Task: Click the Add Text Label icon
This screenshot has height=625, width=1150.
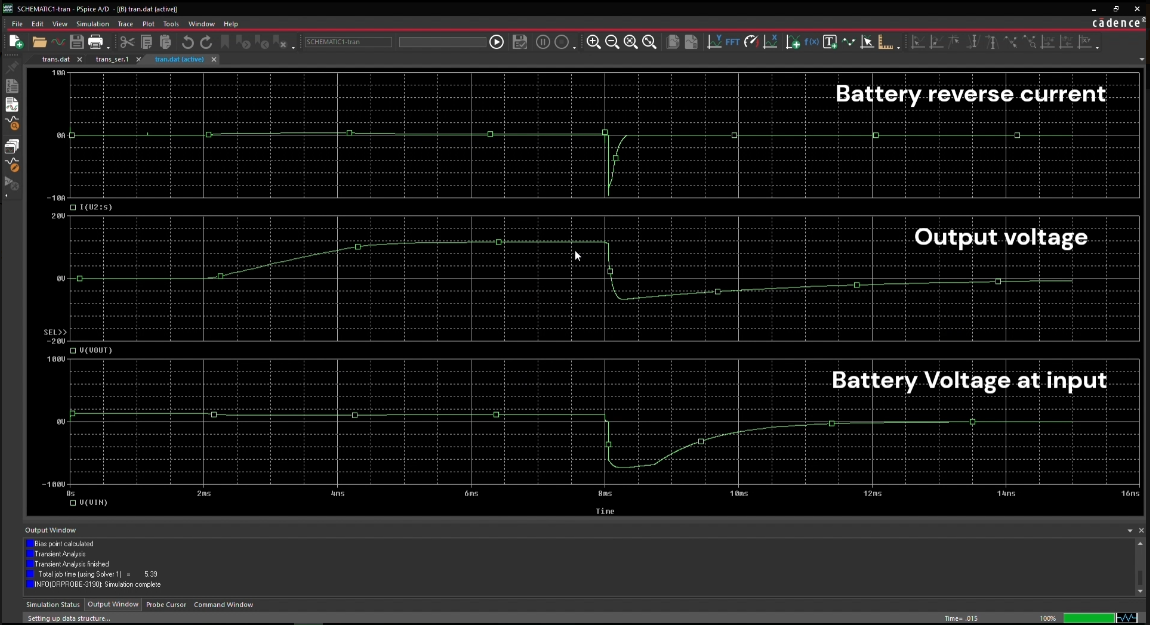Action: point(830,42)
